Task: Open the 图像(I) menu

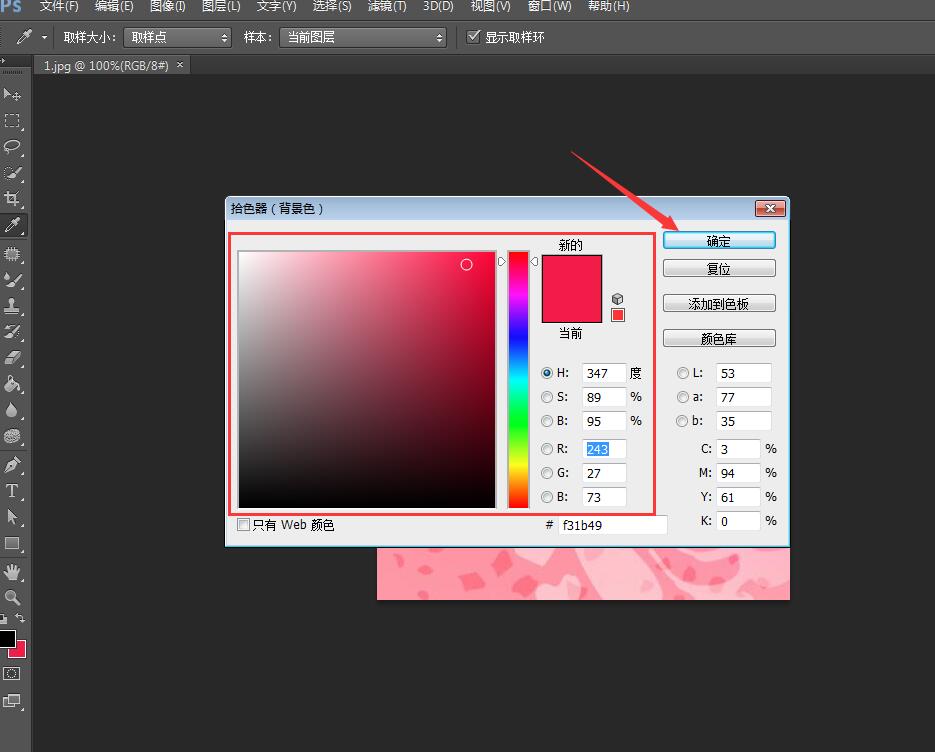Action: (168, 7)
